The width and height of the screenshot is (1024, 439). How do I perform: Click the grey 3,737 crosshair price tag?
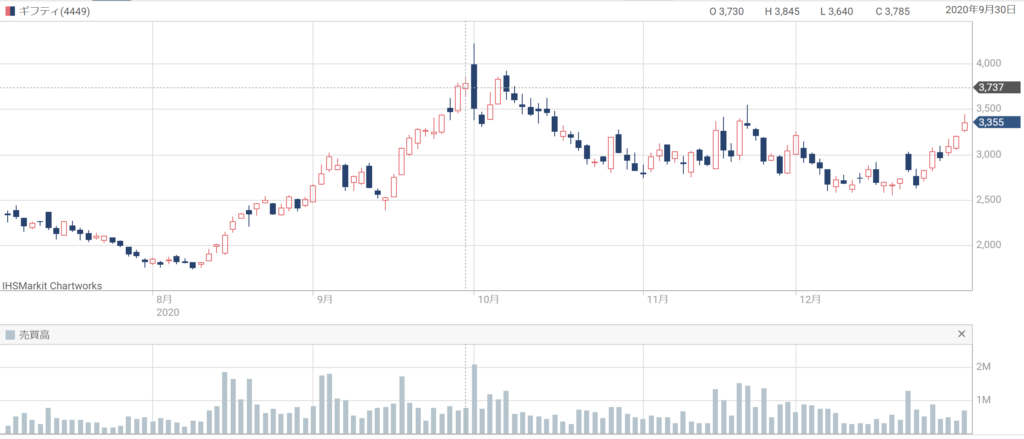point(997,88)
